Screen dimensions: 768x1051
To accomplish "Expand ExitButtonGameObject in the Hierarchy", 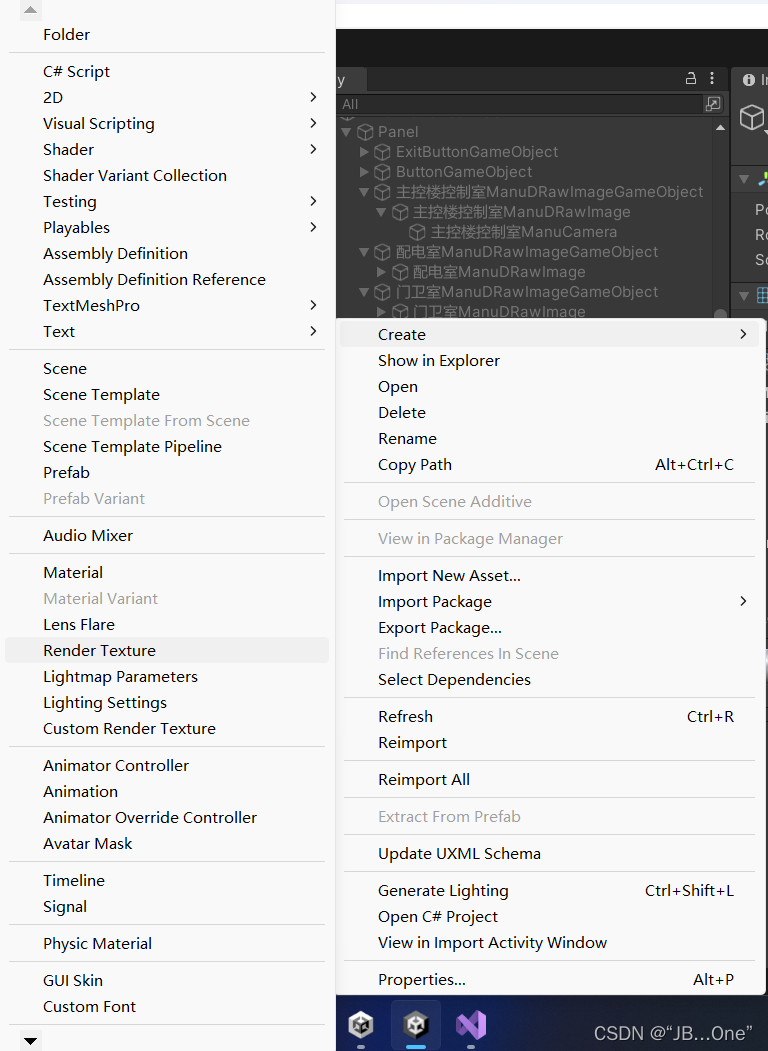I will (363, 151).
